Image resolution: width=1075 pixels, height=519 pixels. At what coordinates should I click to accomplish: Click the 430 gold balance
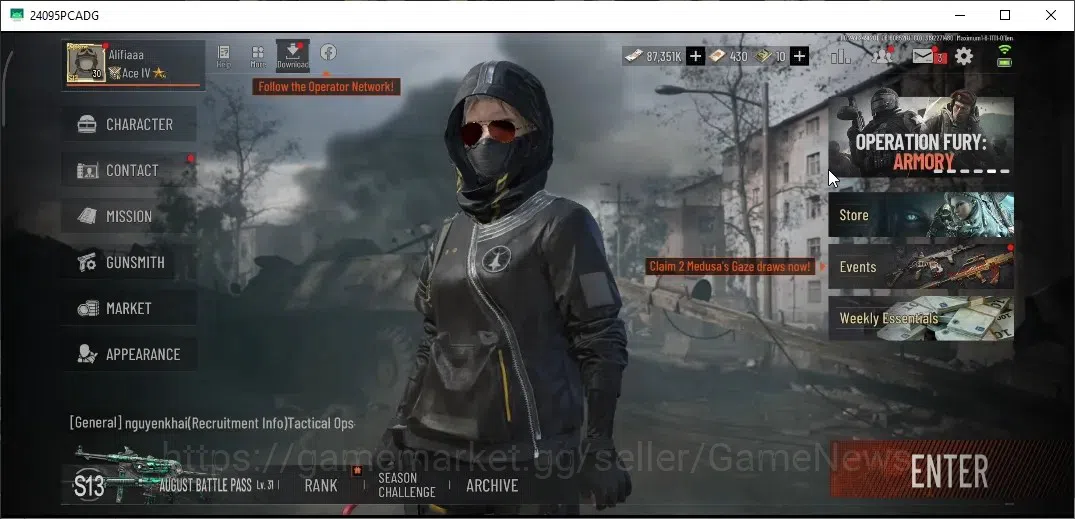(728, 56)
